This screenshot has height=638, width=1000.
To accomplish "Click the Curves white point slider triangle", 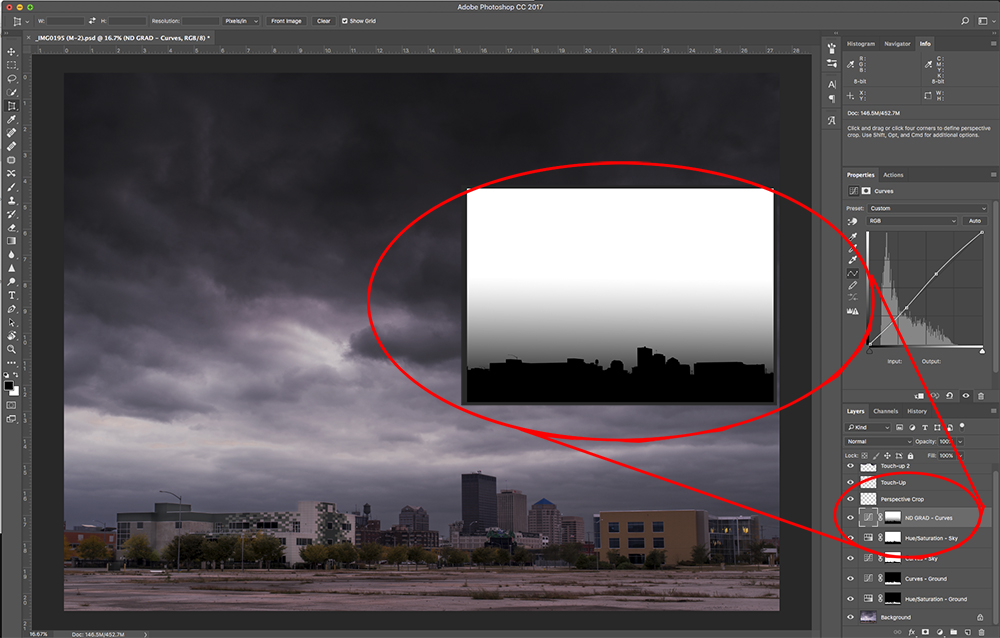I will 982,351.
